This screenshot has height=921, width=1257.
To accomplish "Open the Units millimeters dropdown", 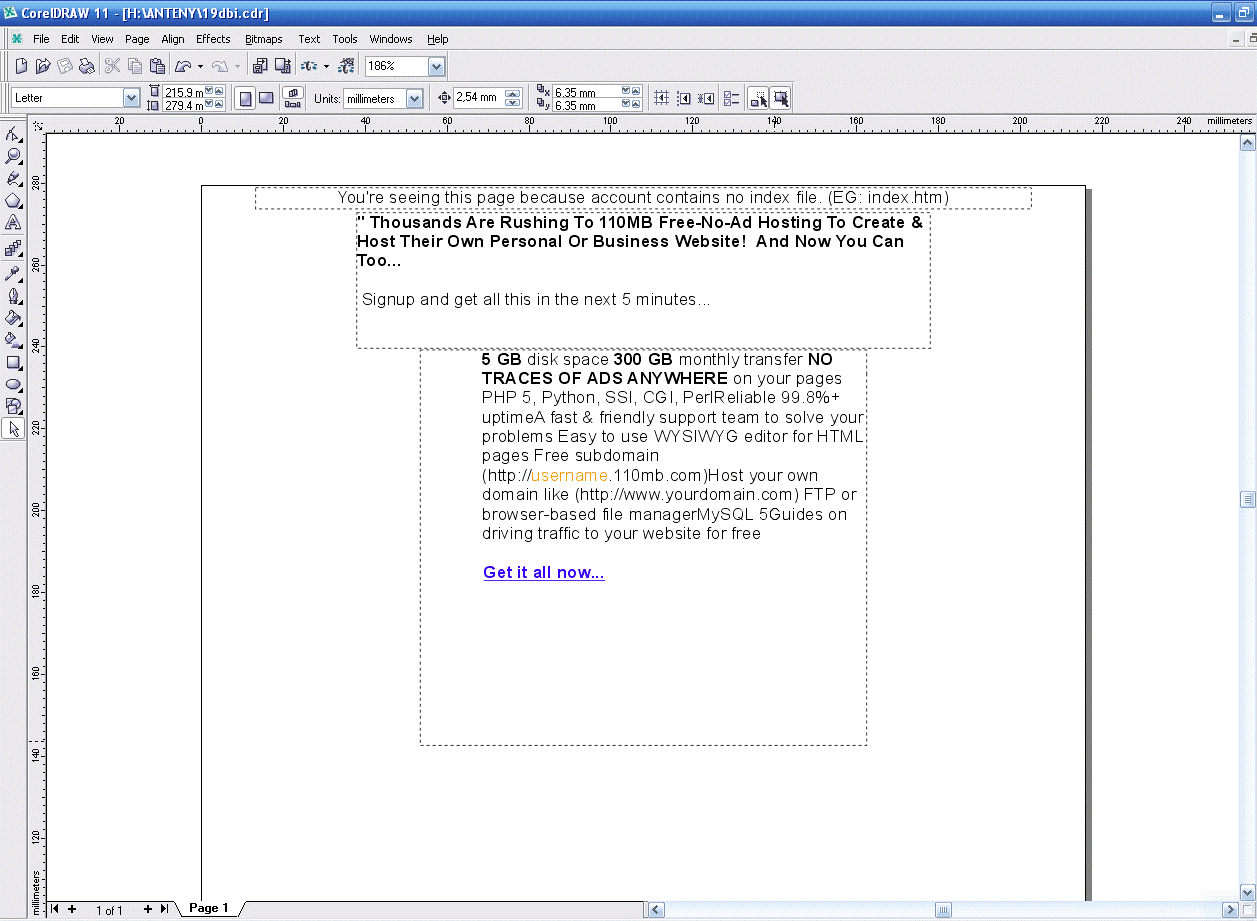I will [415, 98].
